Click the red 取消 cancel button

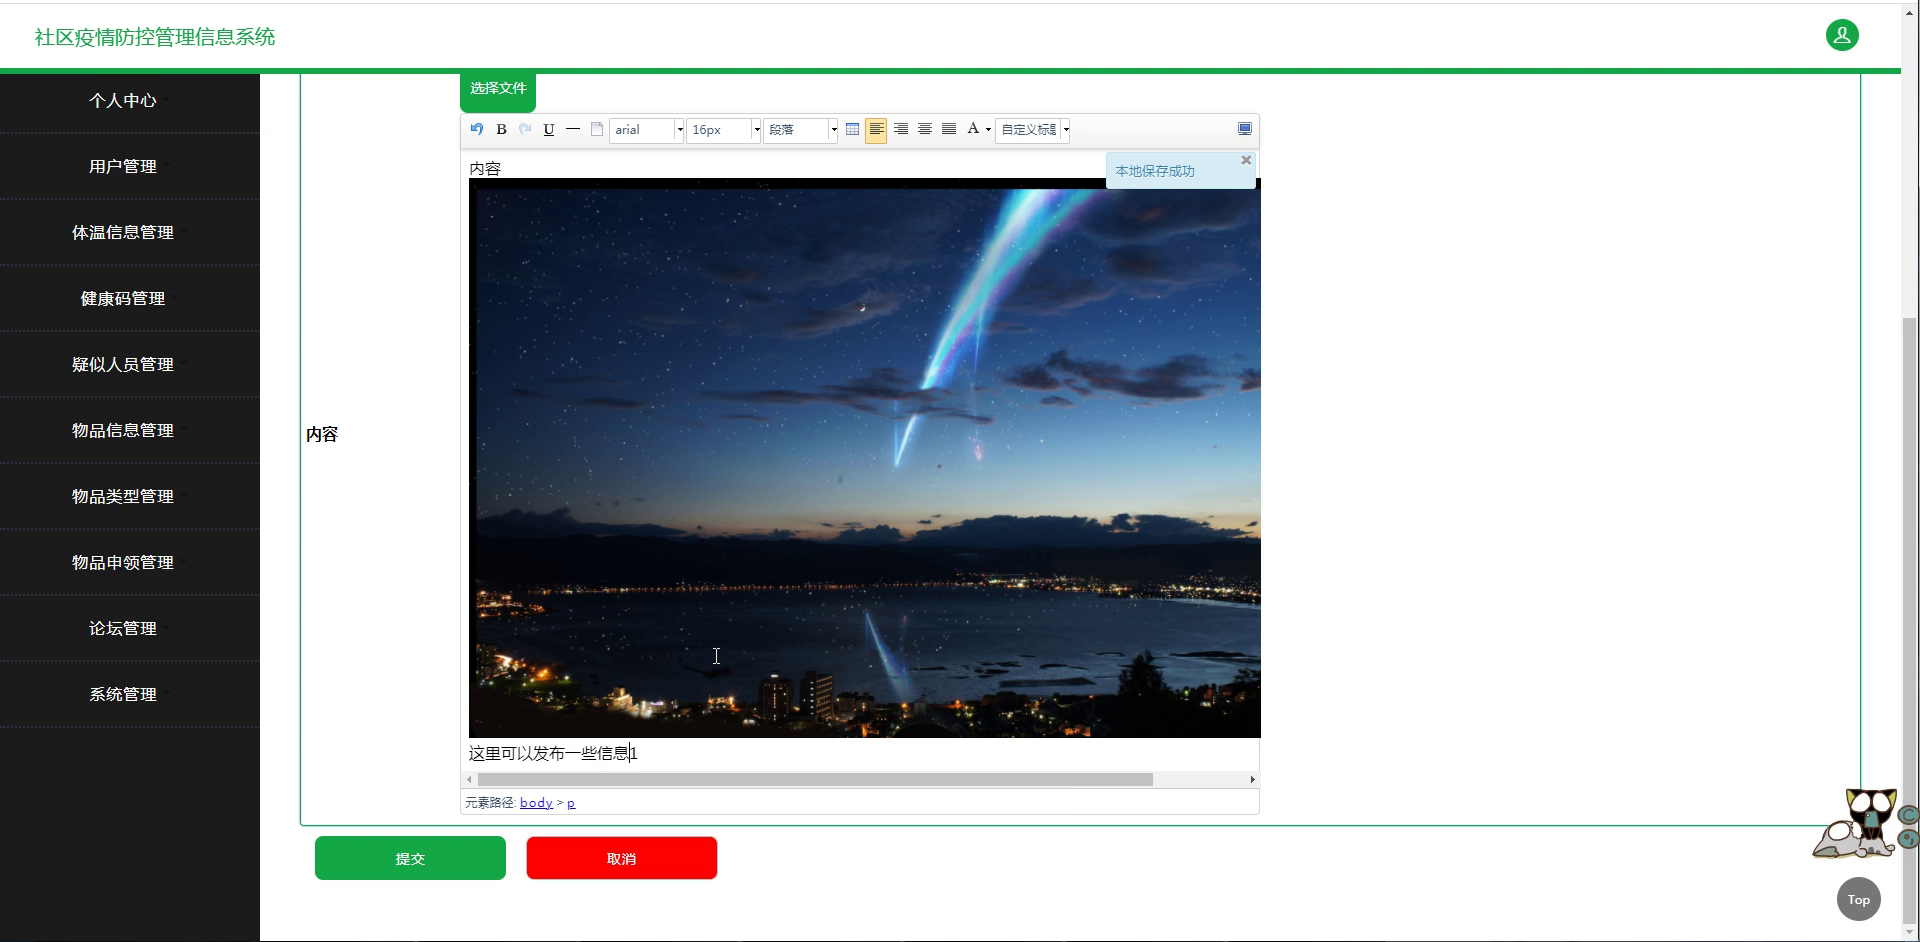pos(622,858)
